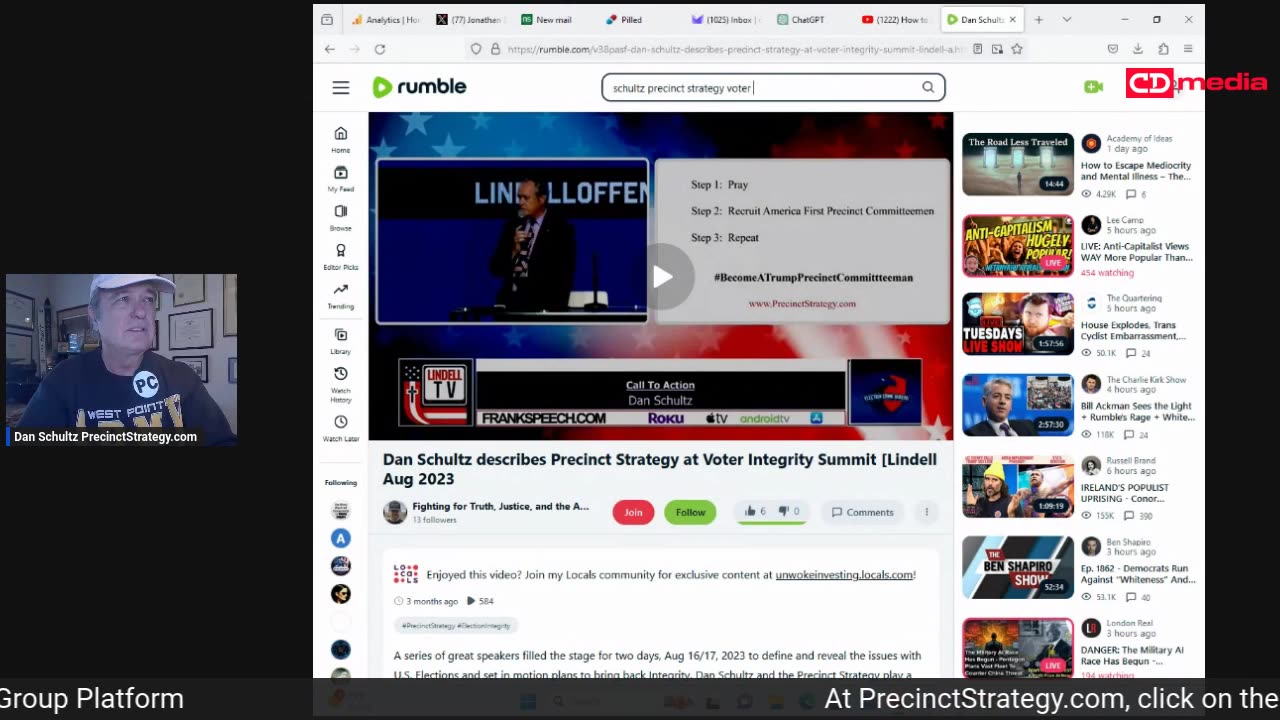
Task: Open Fighting for Truth, Justice channel name
Action: [501, 507]
